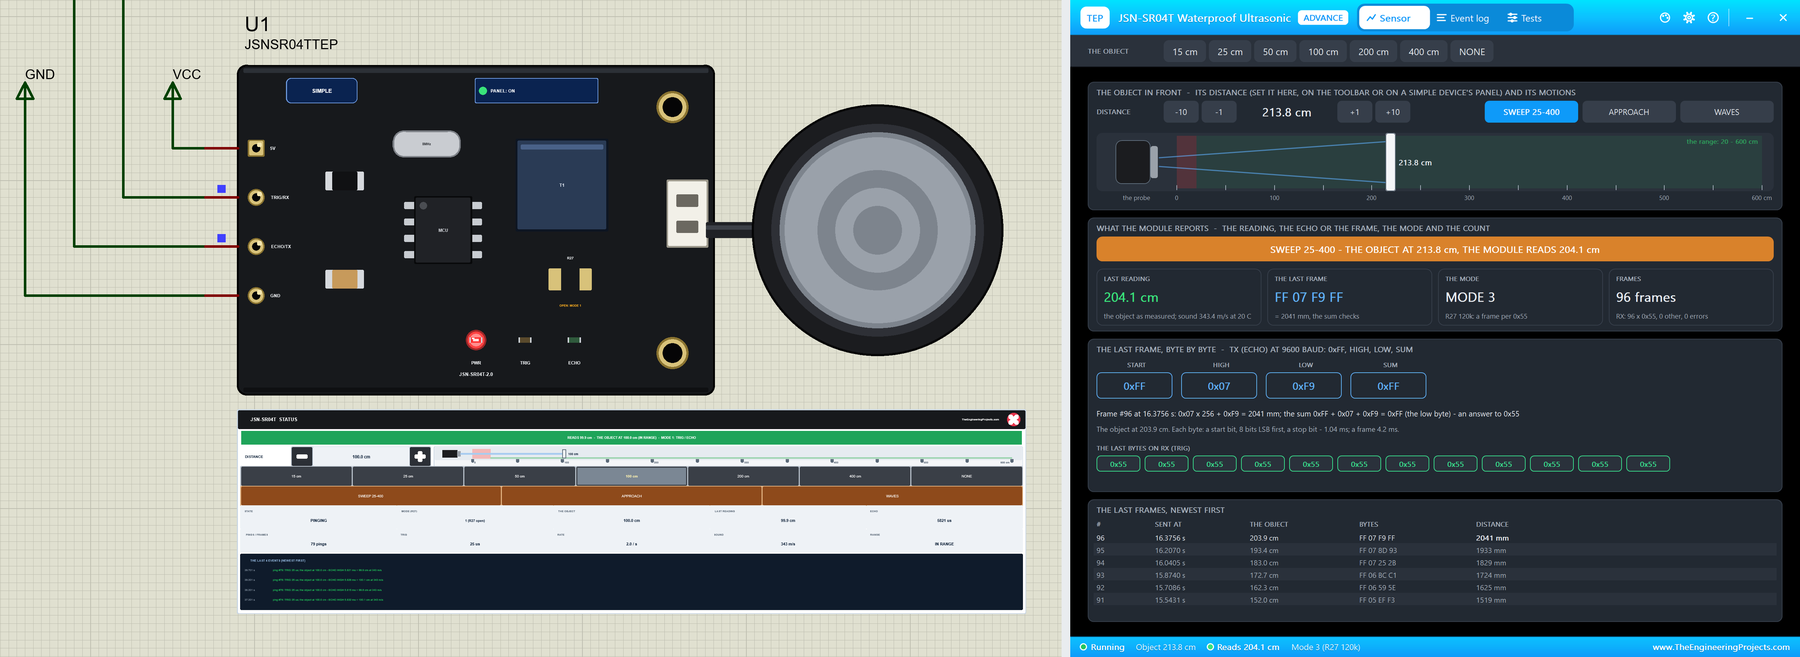This screenshot has height=657, width=1800.
Task: Click the HIGH byte 0x07 box
Action: pos(1218,386)
